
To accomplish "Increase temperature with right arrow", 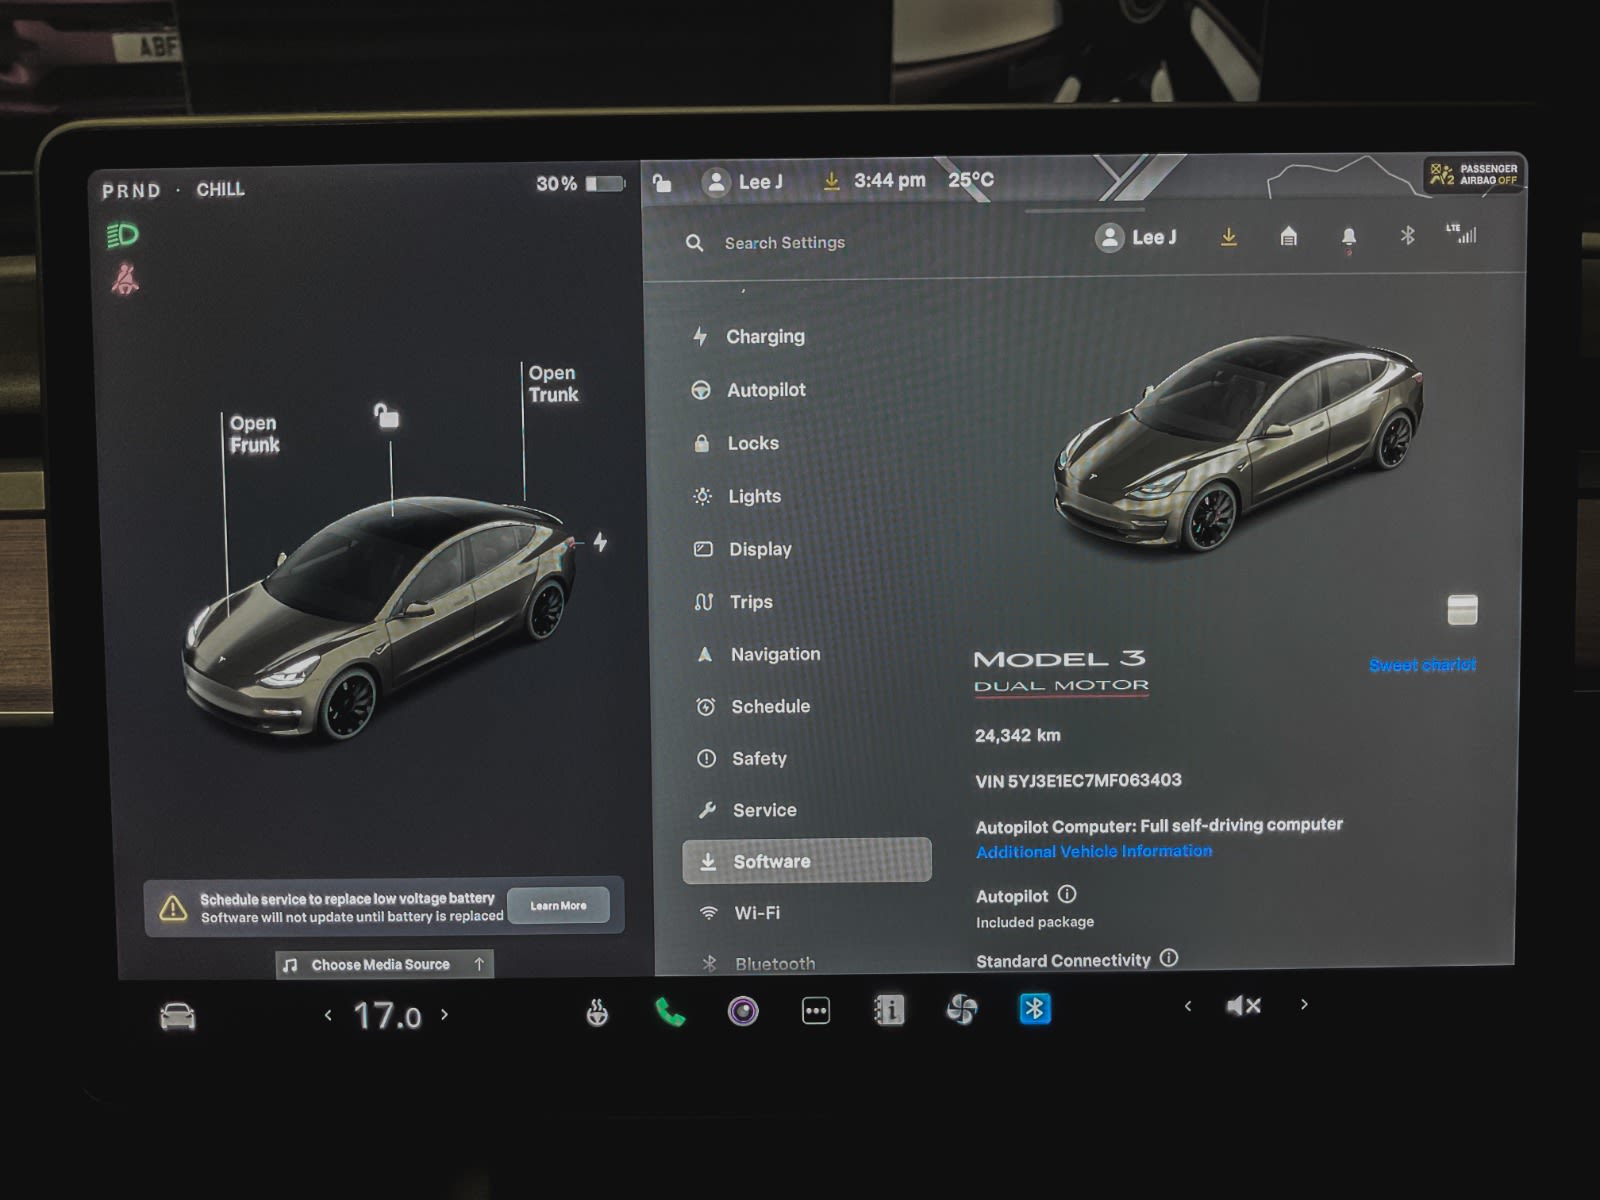I will tap(445, 1014).
